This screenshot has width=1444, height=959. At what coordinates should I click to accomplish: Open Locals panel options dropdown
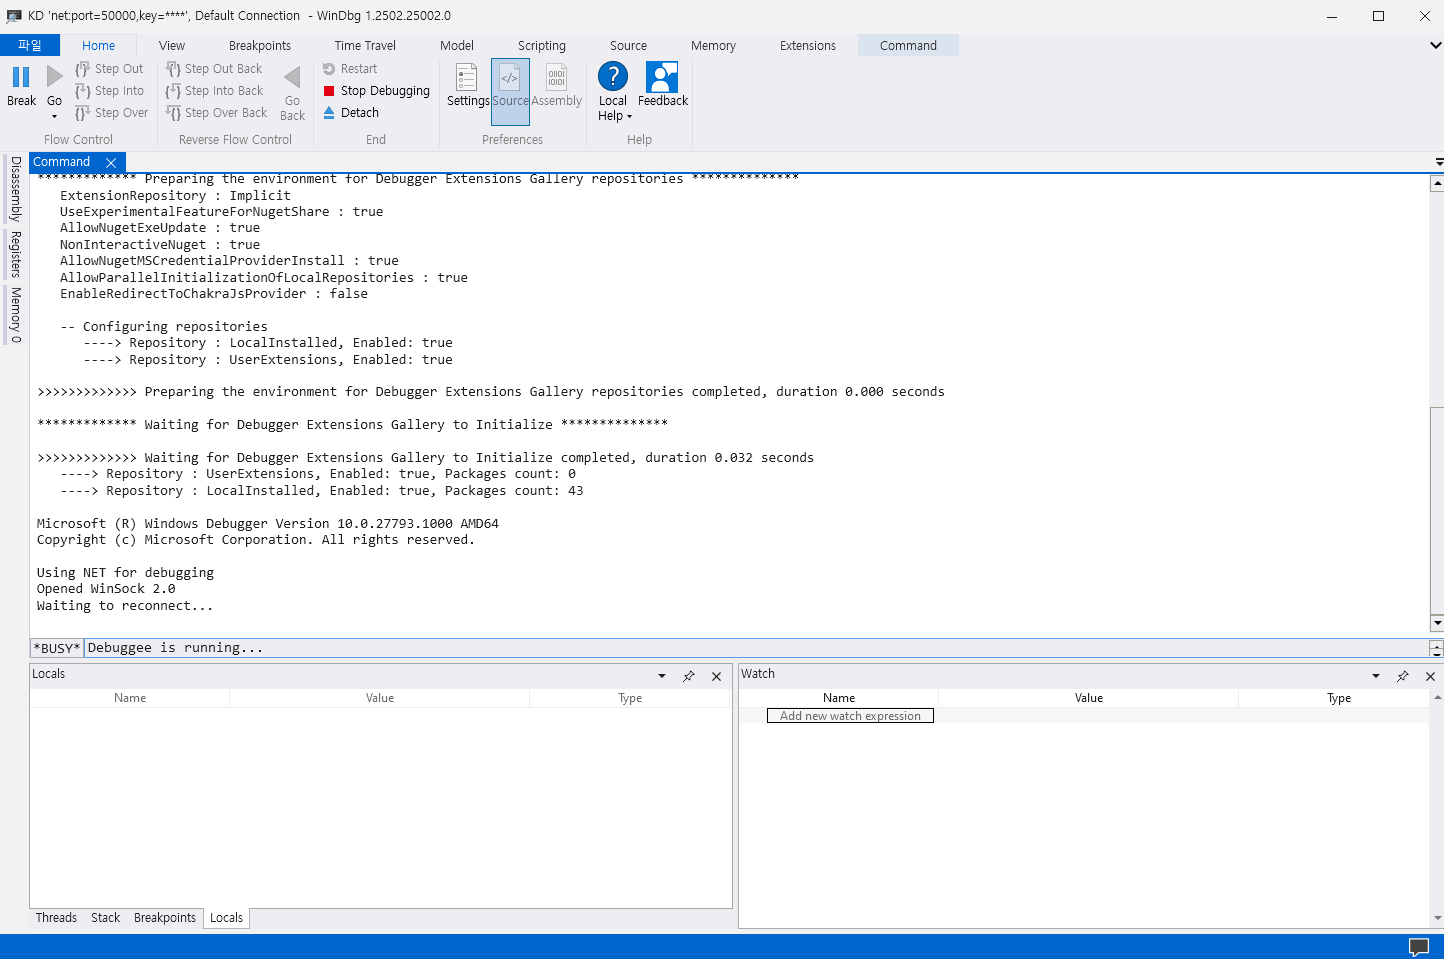click(662, 676)
